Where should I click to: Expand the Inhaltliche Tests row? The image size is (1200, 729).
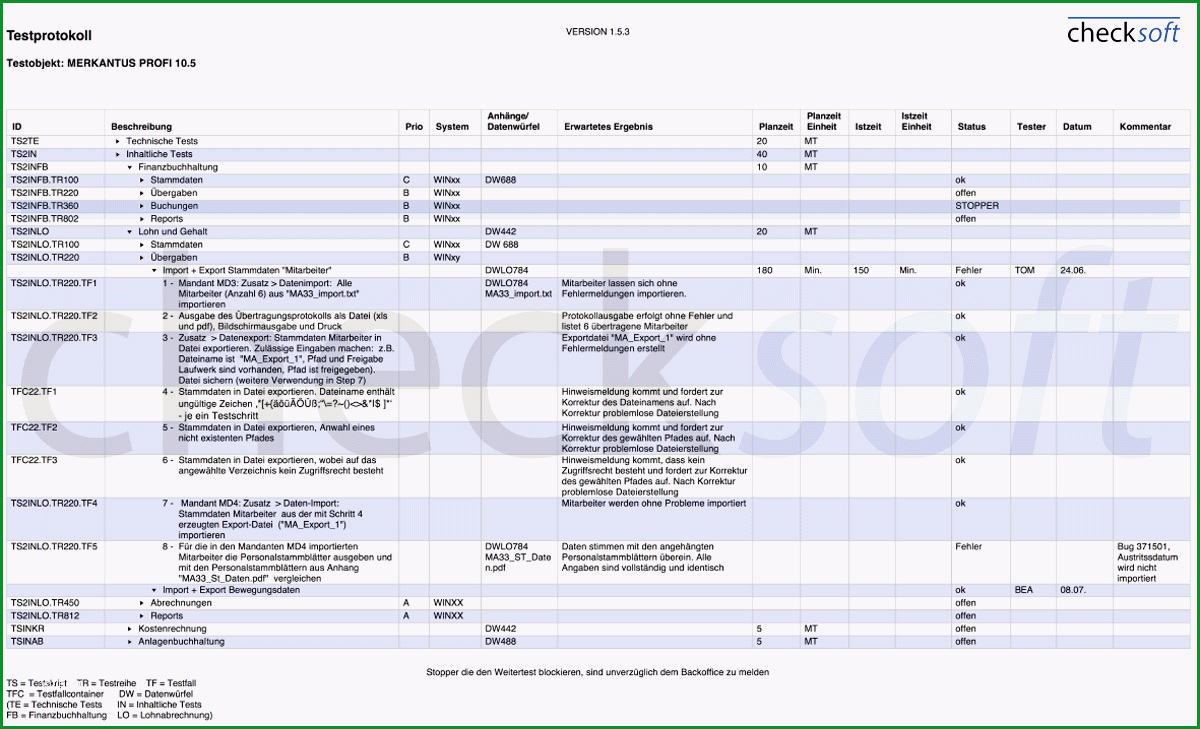tap(118, 155)
